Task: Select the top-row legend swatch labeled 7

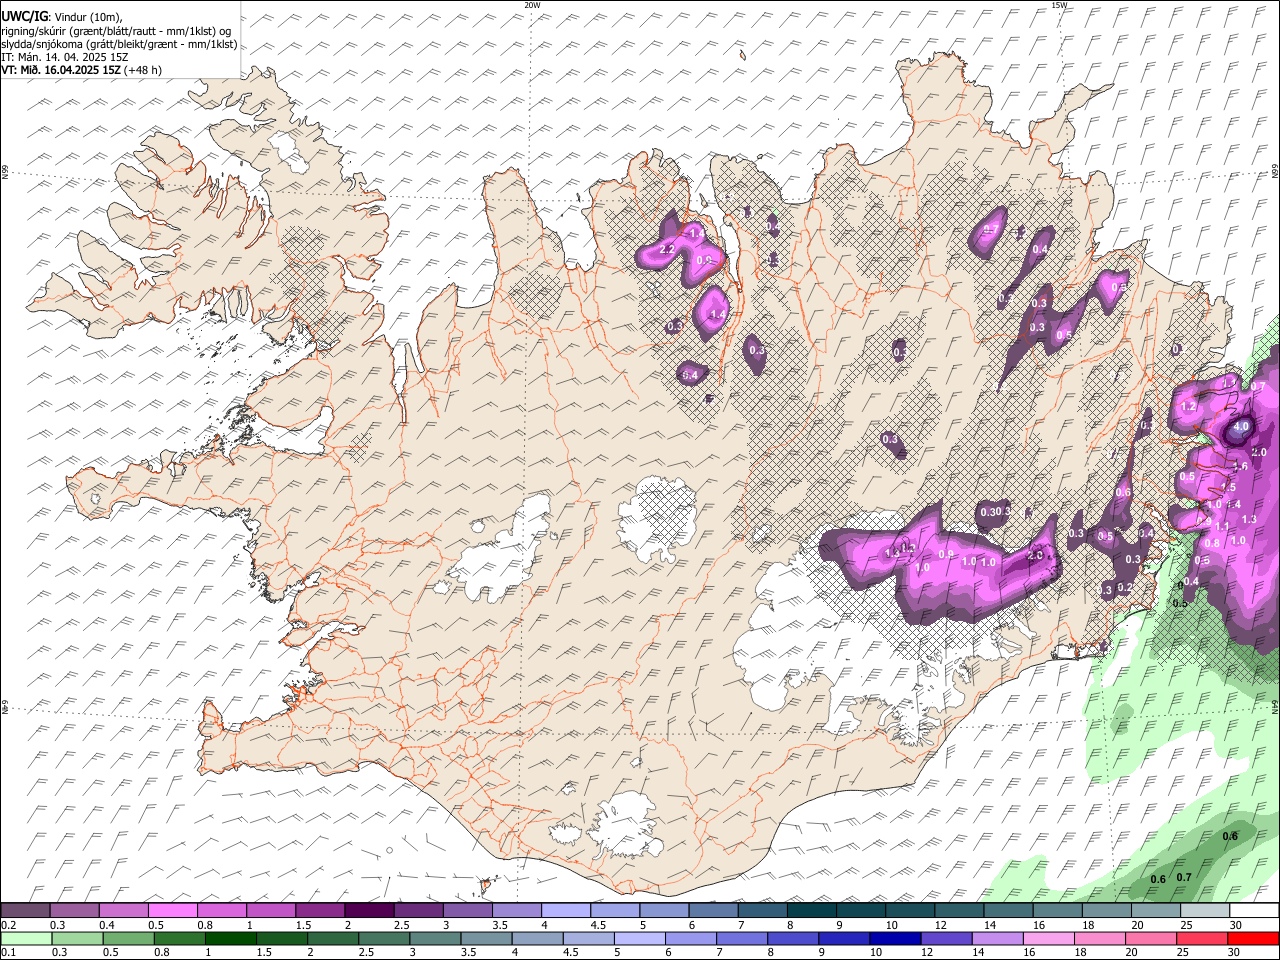Action: pyautogui.click(x=762, y=911)
